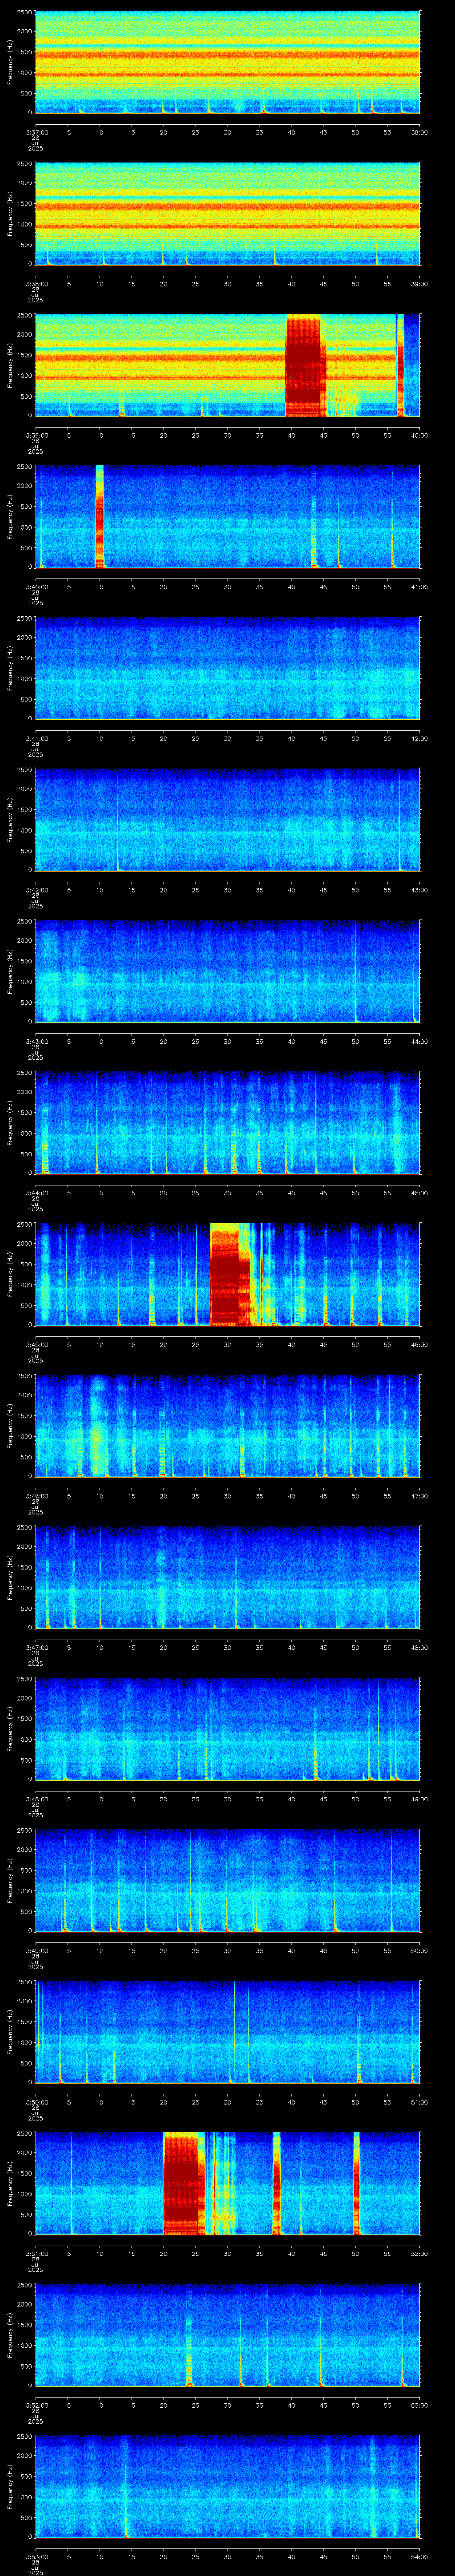This screenshot has width=455, height=2576.
Task: Select the spectrogram panel starting at 3:42:00
Action: pyautogui.click(x=228, y=820)
